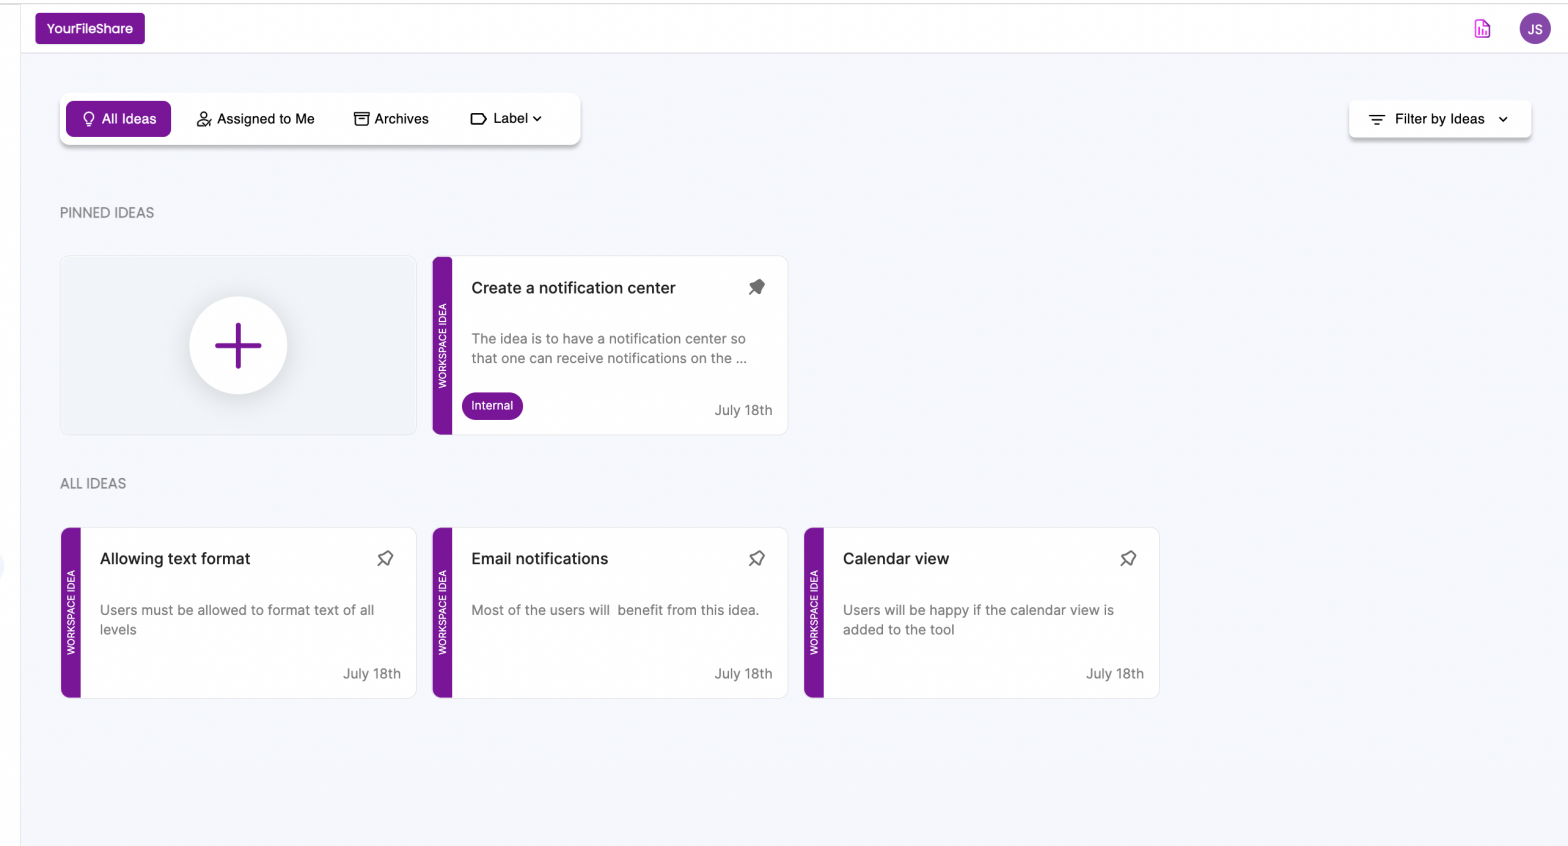Open the Filter by Ideas dropdown

coord(1438,119)
